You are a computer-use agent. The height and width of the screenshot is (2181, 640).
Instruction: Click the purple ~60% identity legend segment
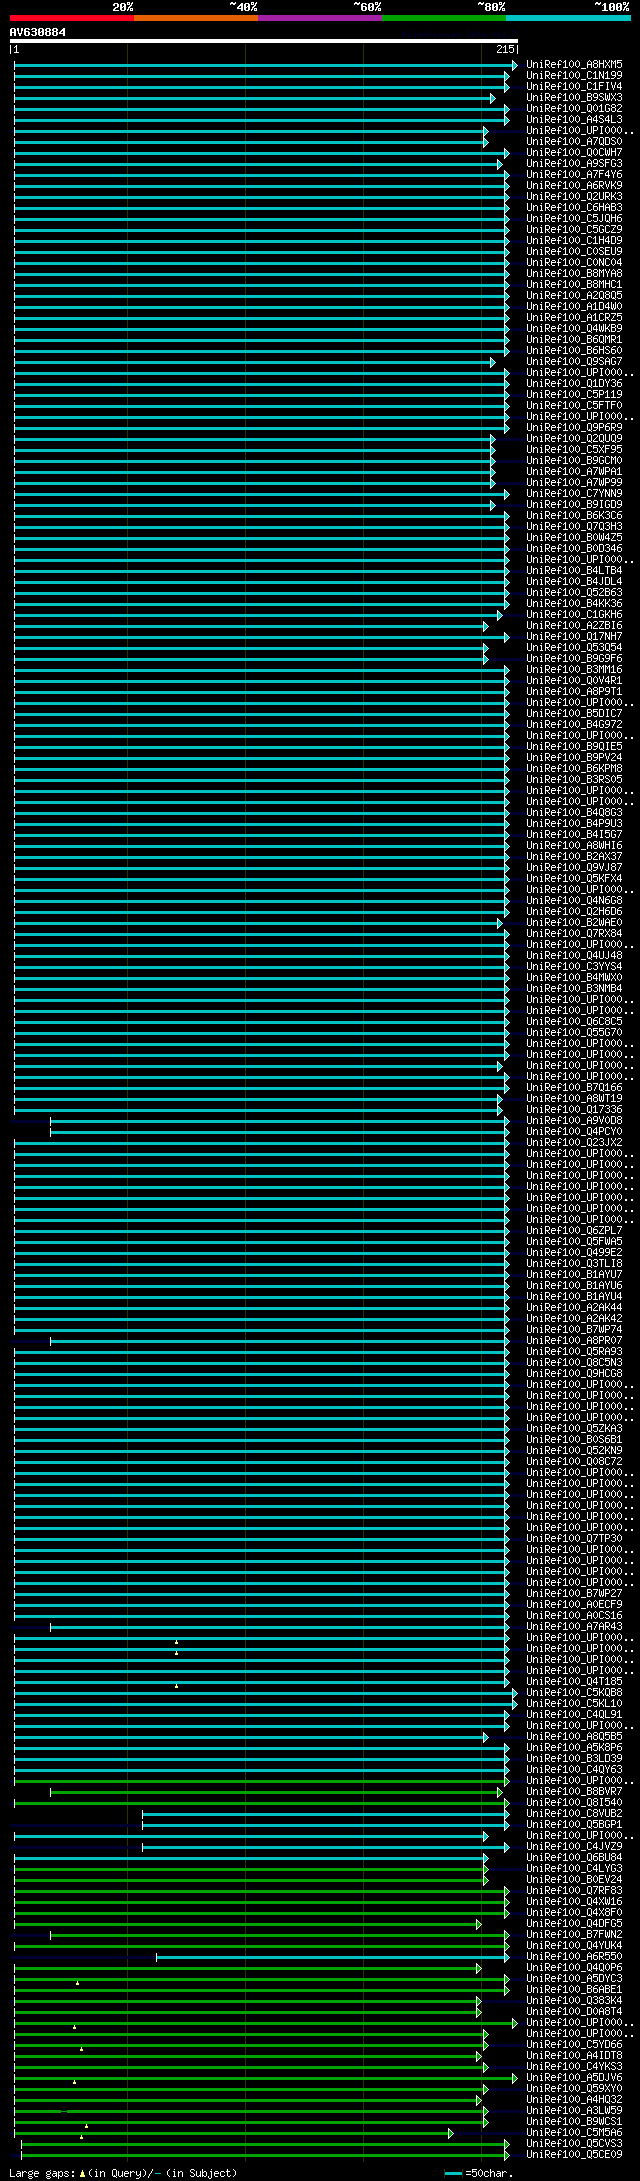319,18
